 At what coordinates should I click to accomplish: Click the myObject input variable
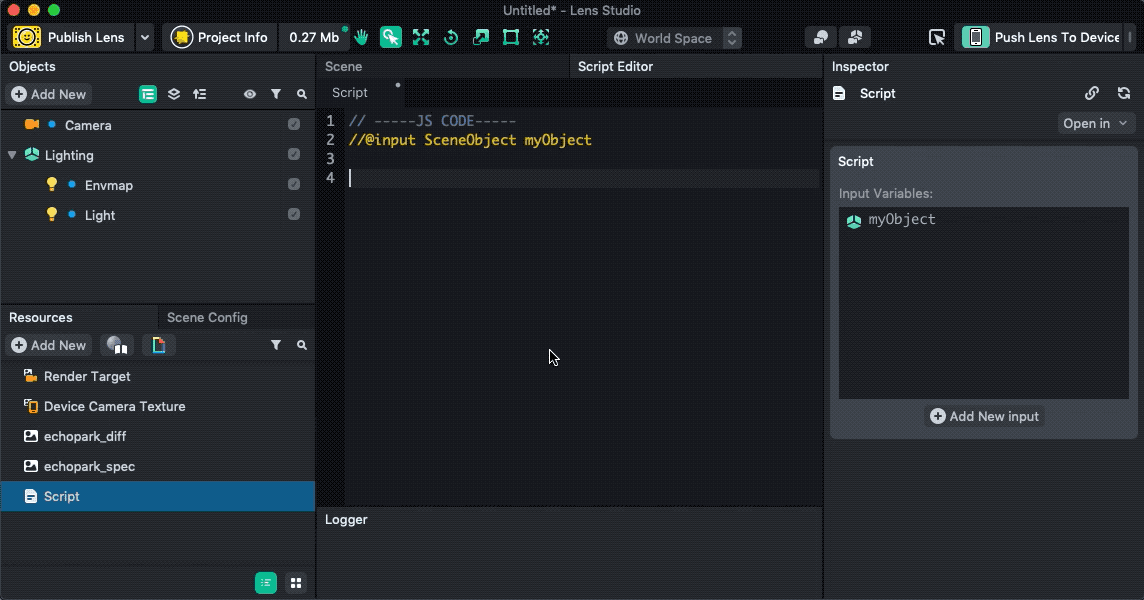(x=902, y=220)
